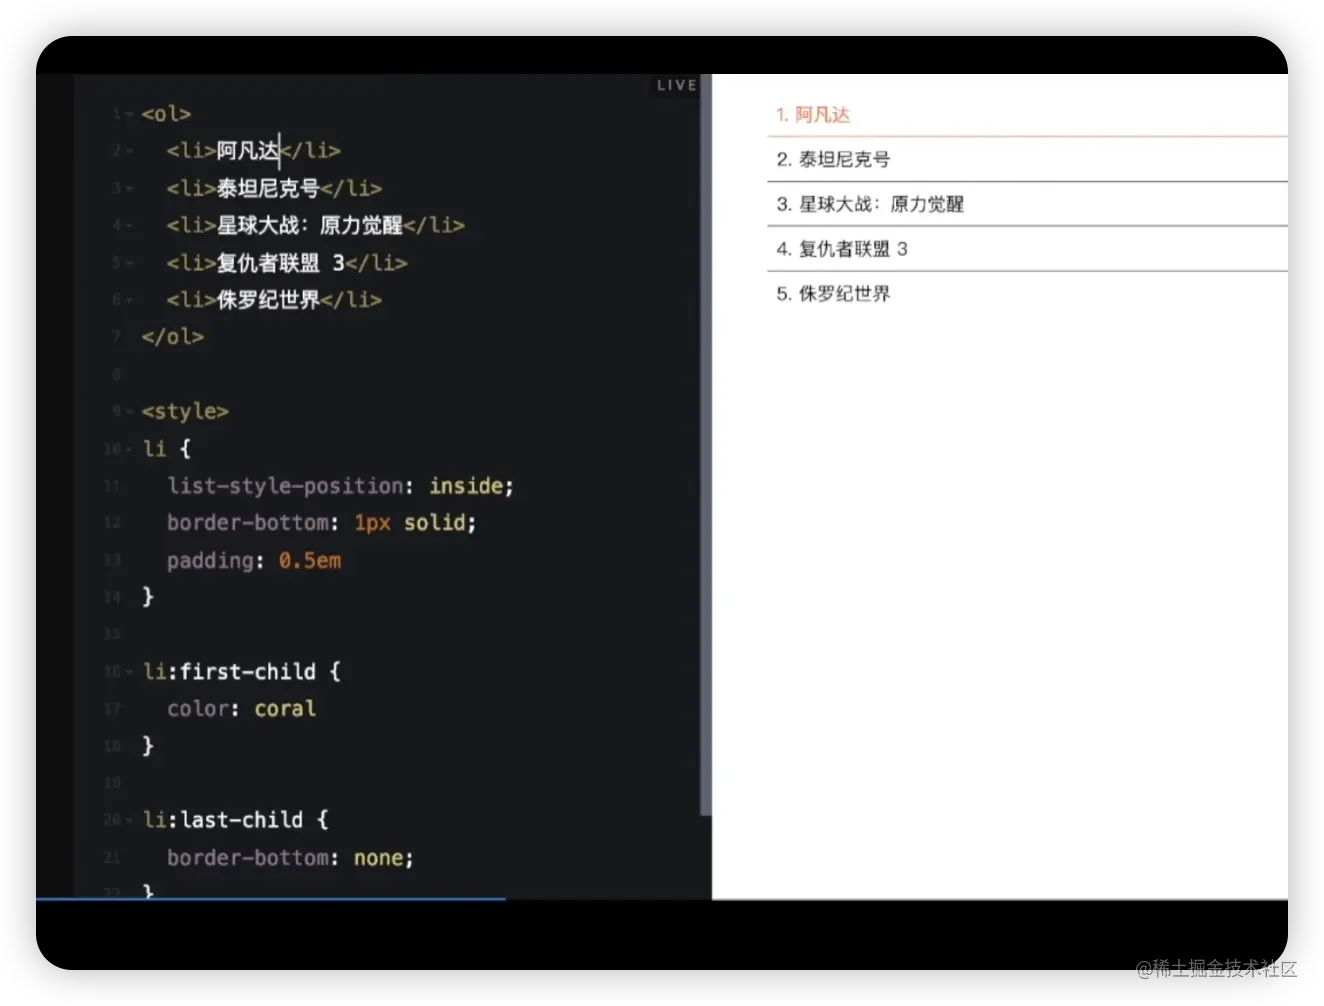
Task: Click the li:first-child selector
Action: (229, 671)
